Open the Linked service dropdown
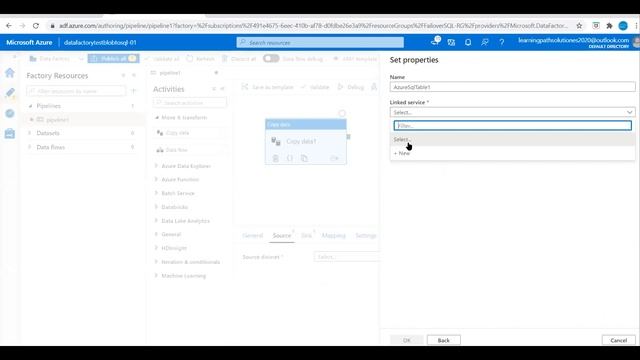This screenshot has height=360, width=640. coord(512,112)
